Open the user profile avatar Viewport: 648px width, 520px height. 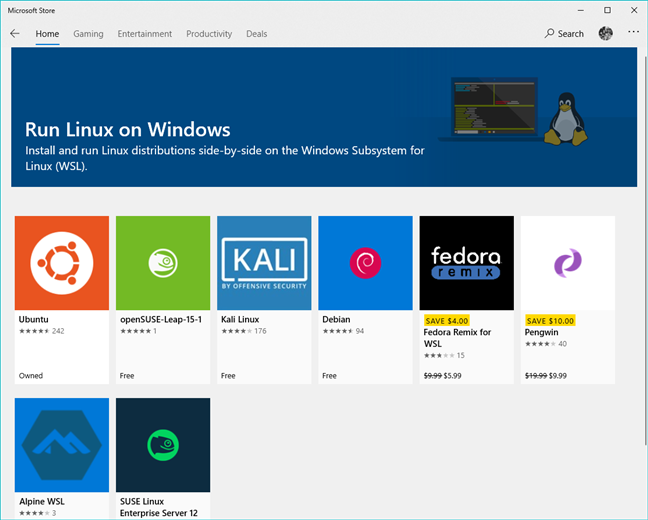click(605, 33)
